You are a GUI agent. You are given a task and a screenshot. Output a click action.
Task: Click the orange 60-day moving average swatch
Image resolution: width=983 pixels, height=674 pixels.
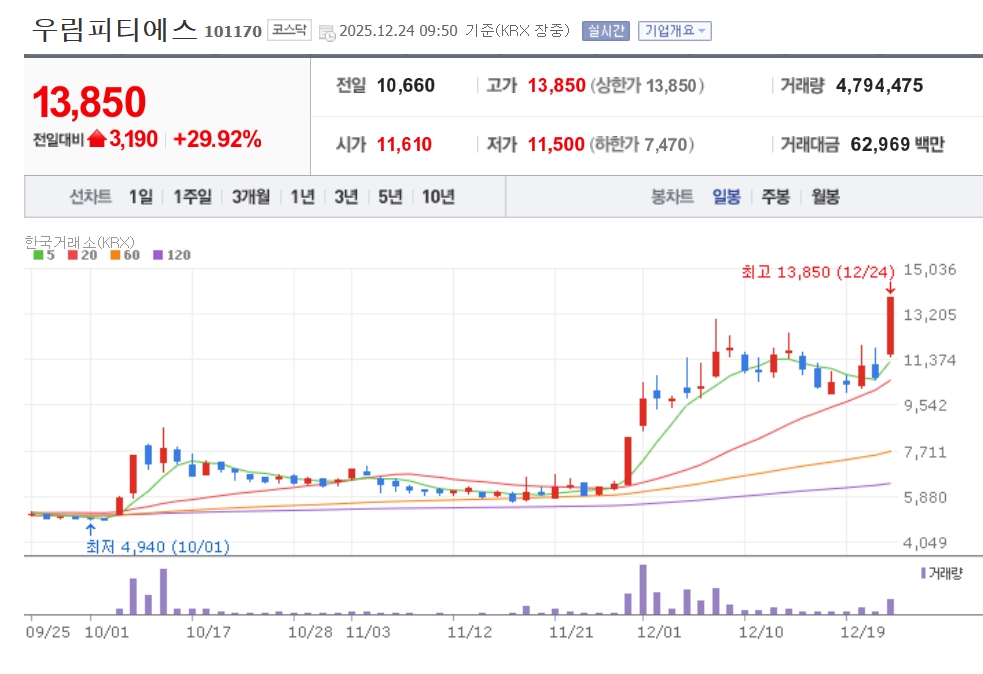pyautogui.click(x=115, y=255)
